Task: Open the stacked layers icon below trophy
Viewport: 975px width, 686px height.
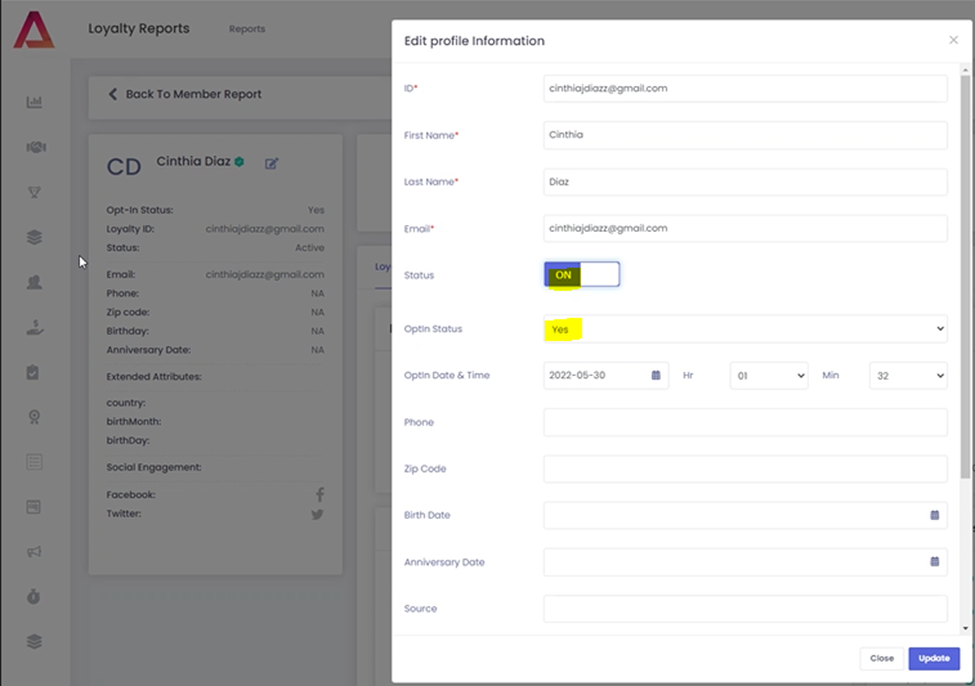Action: point(34,237)
